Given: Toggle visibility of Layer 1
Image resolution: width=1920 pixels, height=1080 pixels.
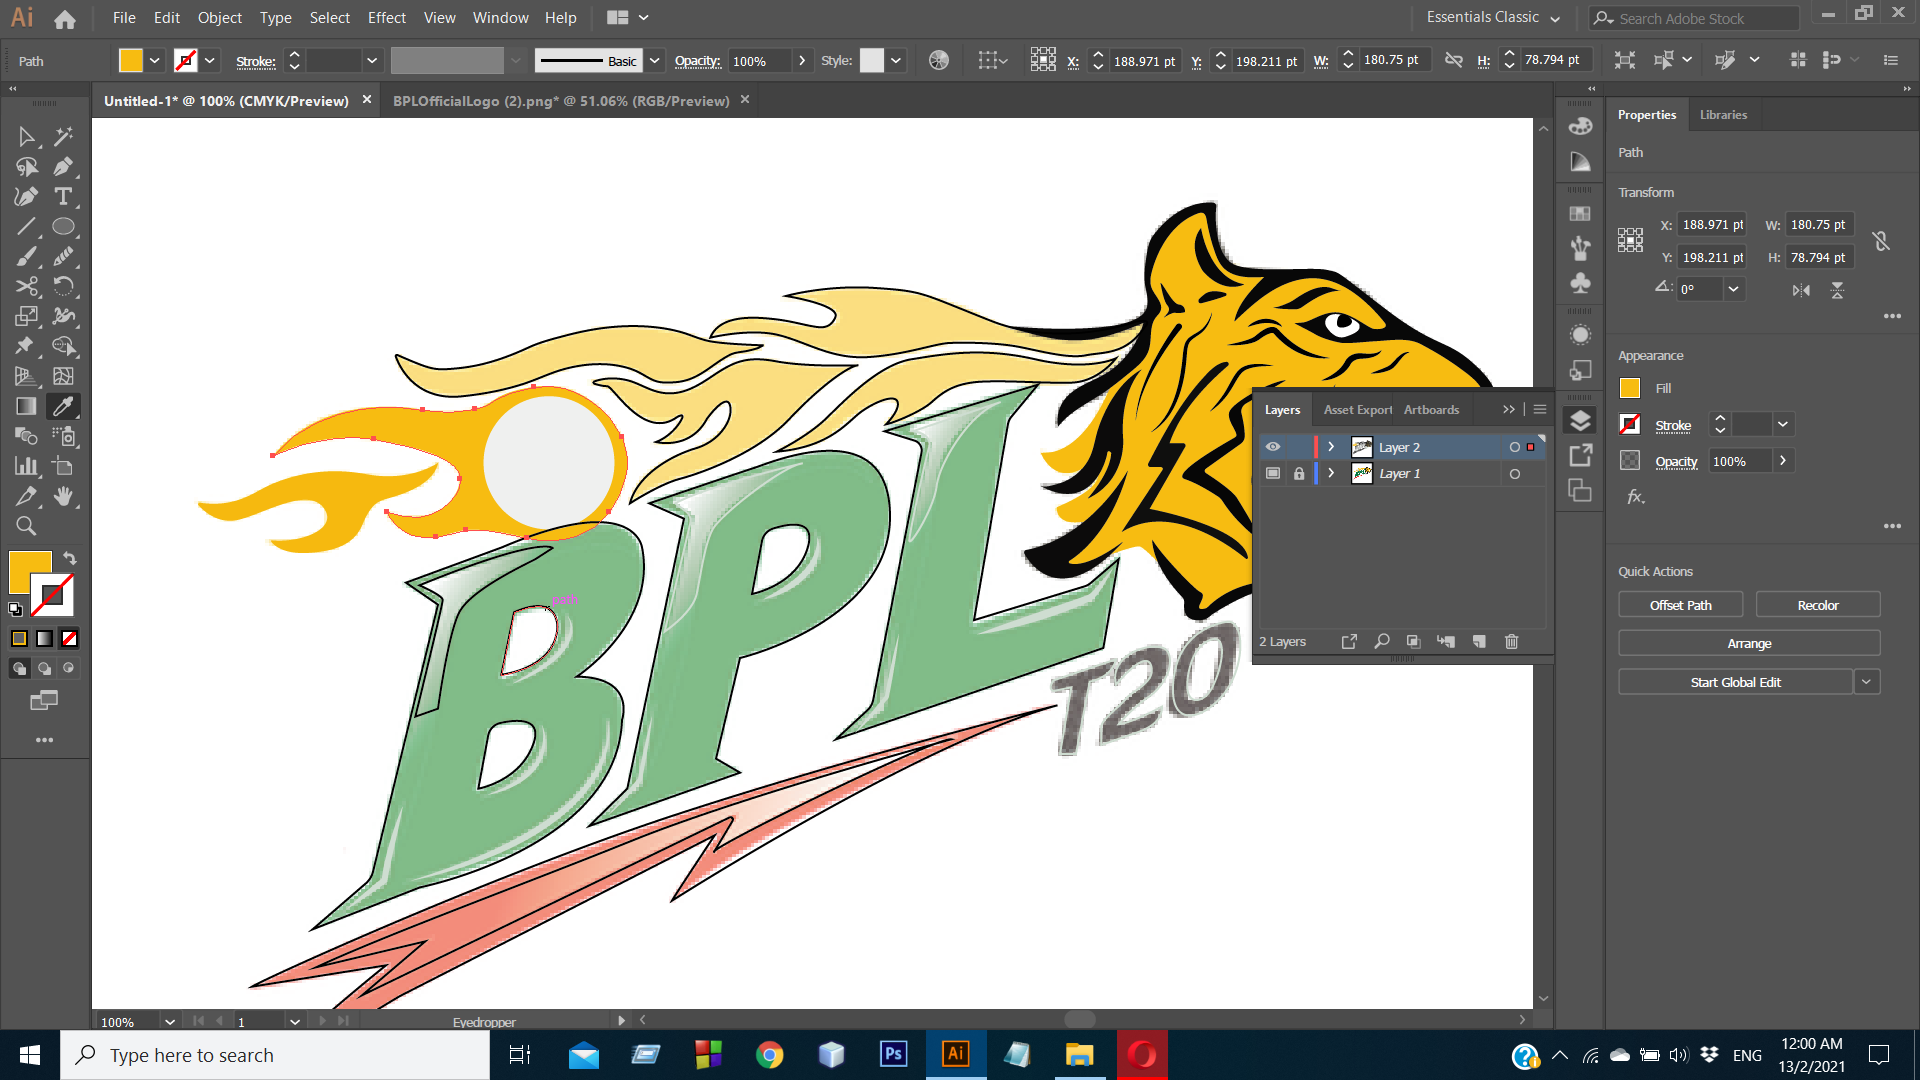Looking at the screenshot, I should coord(1273,474).
